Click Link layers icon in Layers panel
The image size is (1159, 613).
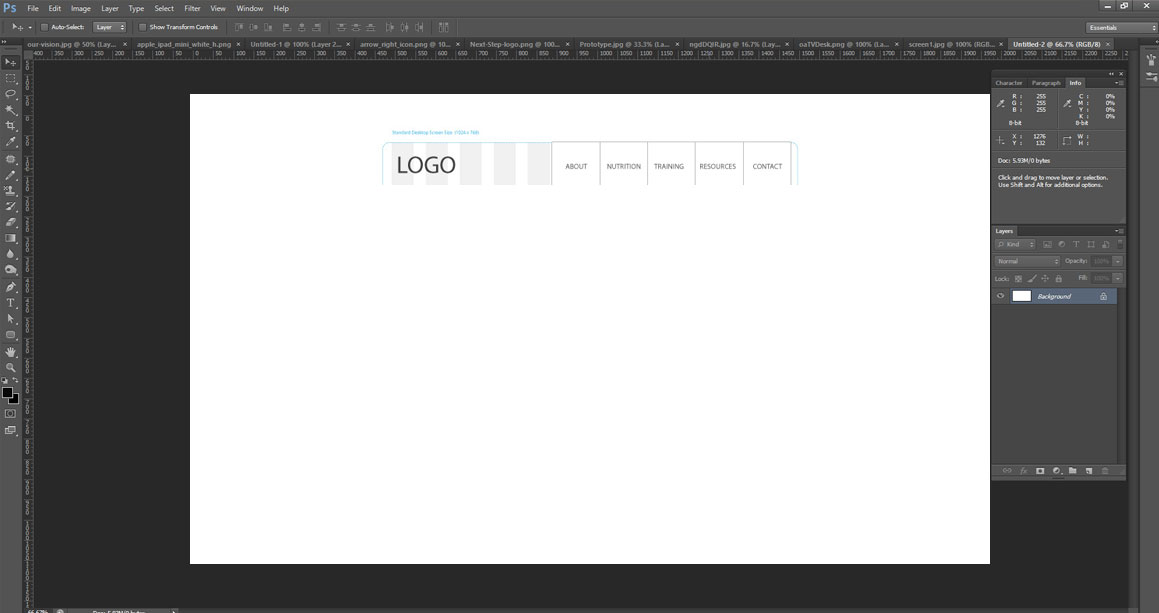point(1007,471)
